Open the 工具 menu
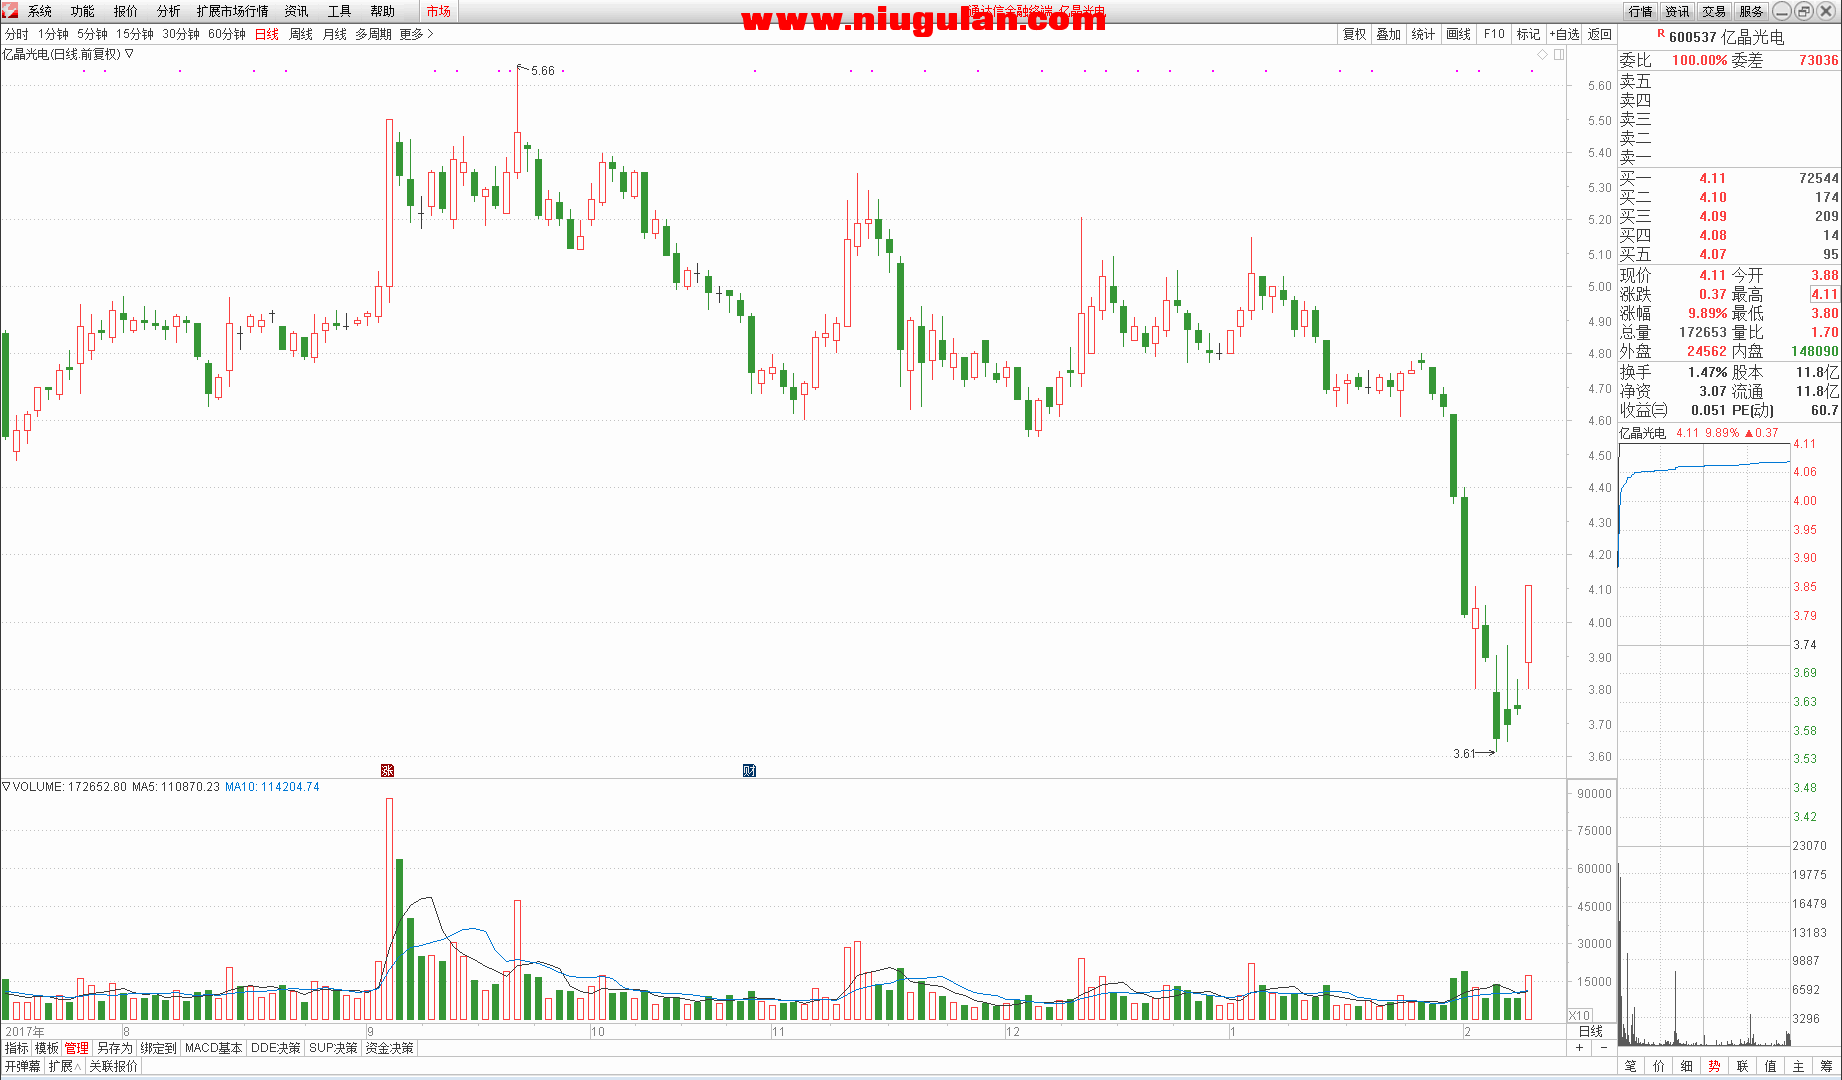1842x1080 pixels. click(x=340, y=11)
